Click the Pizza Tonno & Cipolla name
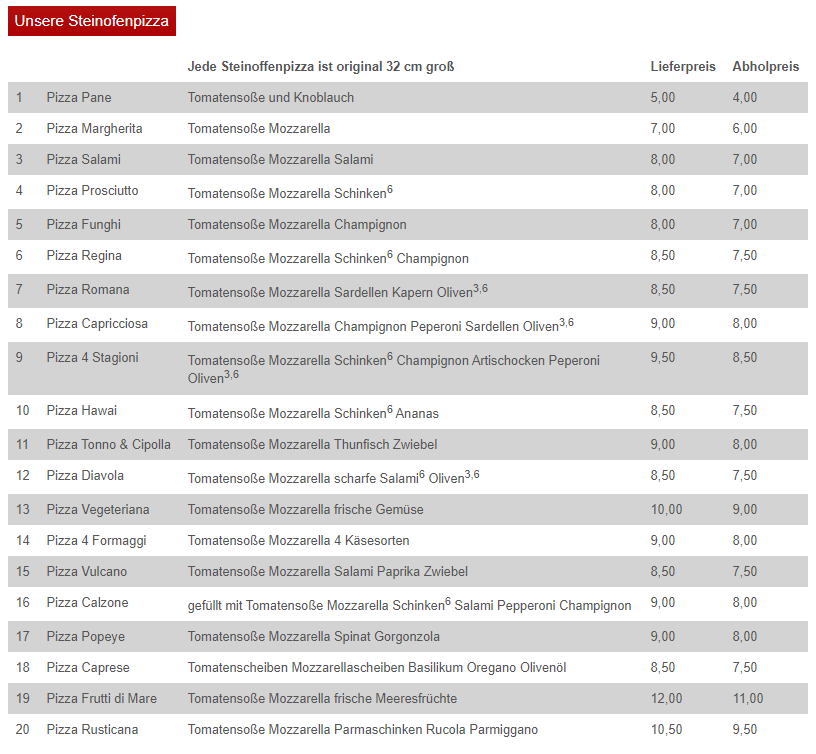816x754 pixels. pyautogui.click(x=108, y=444)
